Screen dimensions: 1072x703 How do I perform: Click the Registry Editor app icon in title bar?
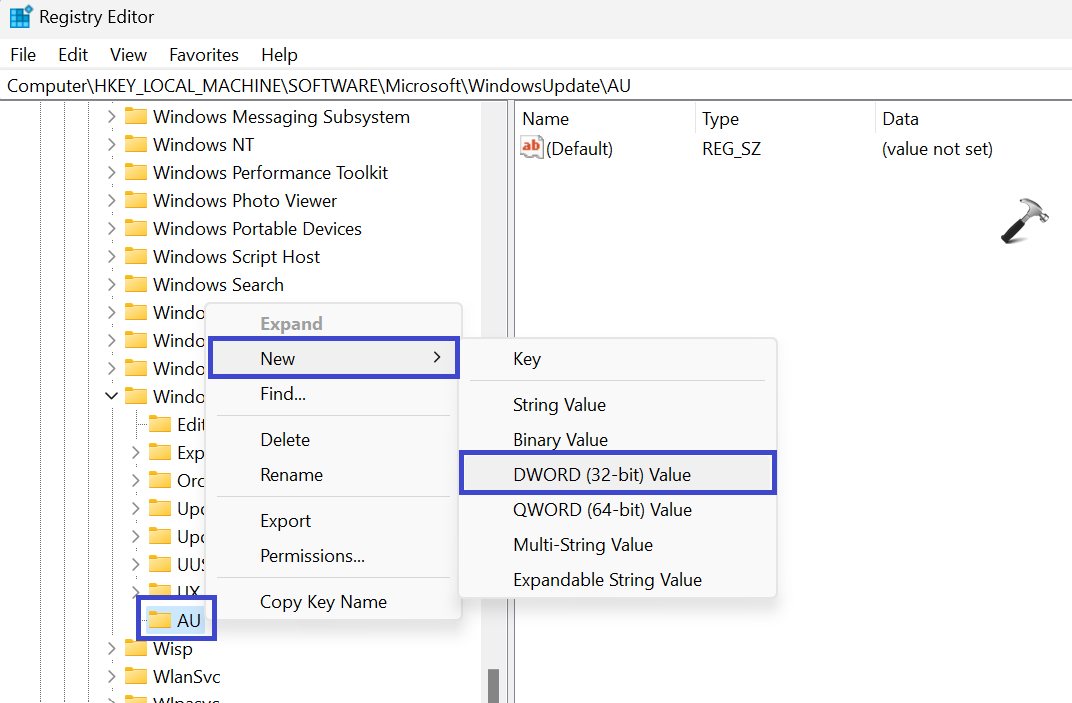[20, 17]
